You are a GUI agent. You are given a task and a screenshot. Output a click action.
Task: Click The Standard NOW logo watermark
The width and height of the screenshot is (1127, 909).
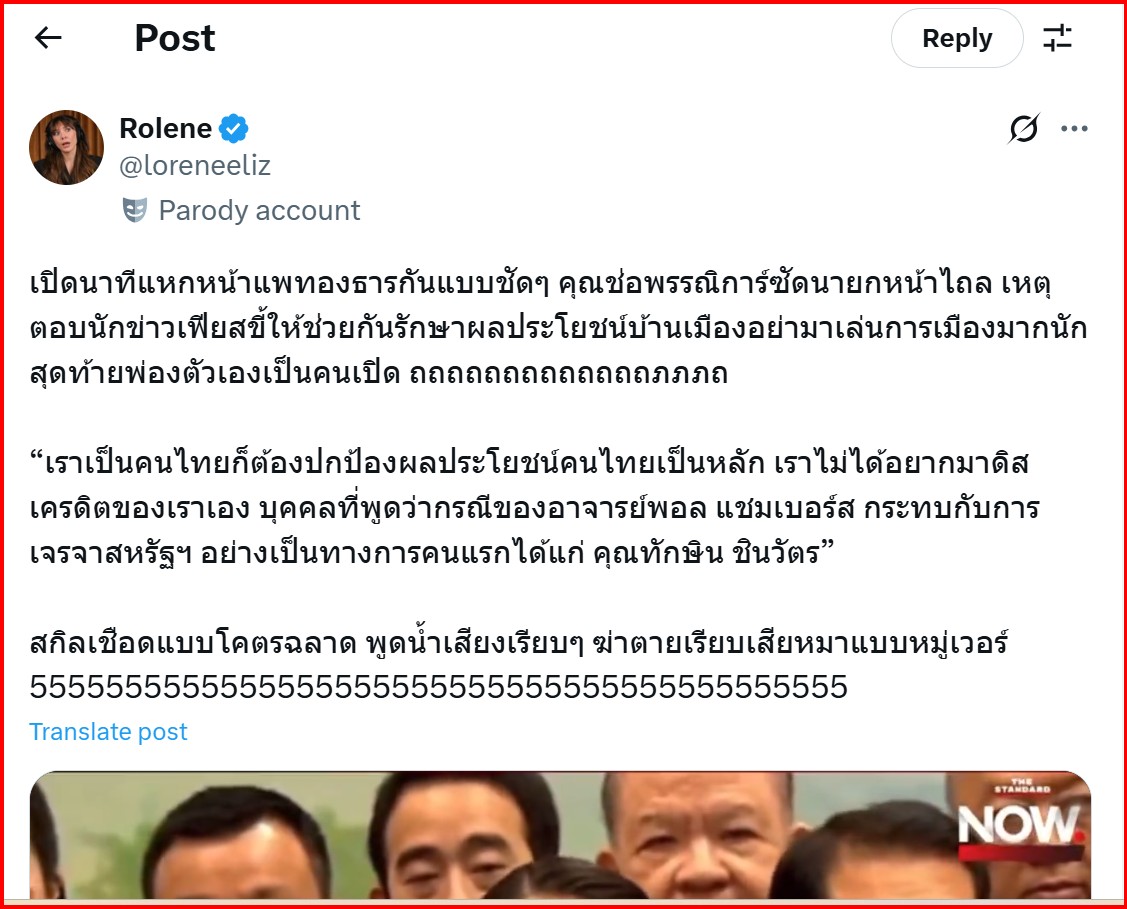click(1021, 819)
